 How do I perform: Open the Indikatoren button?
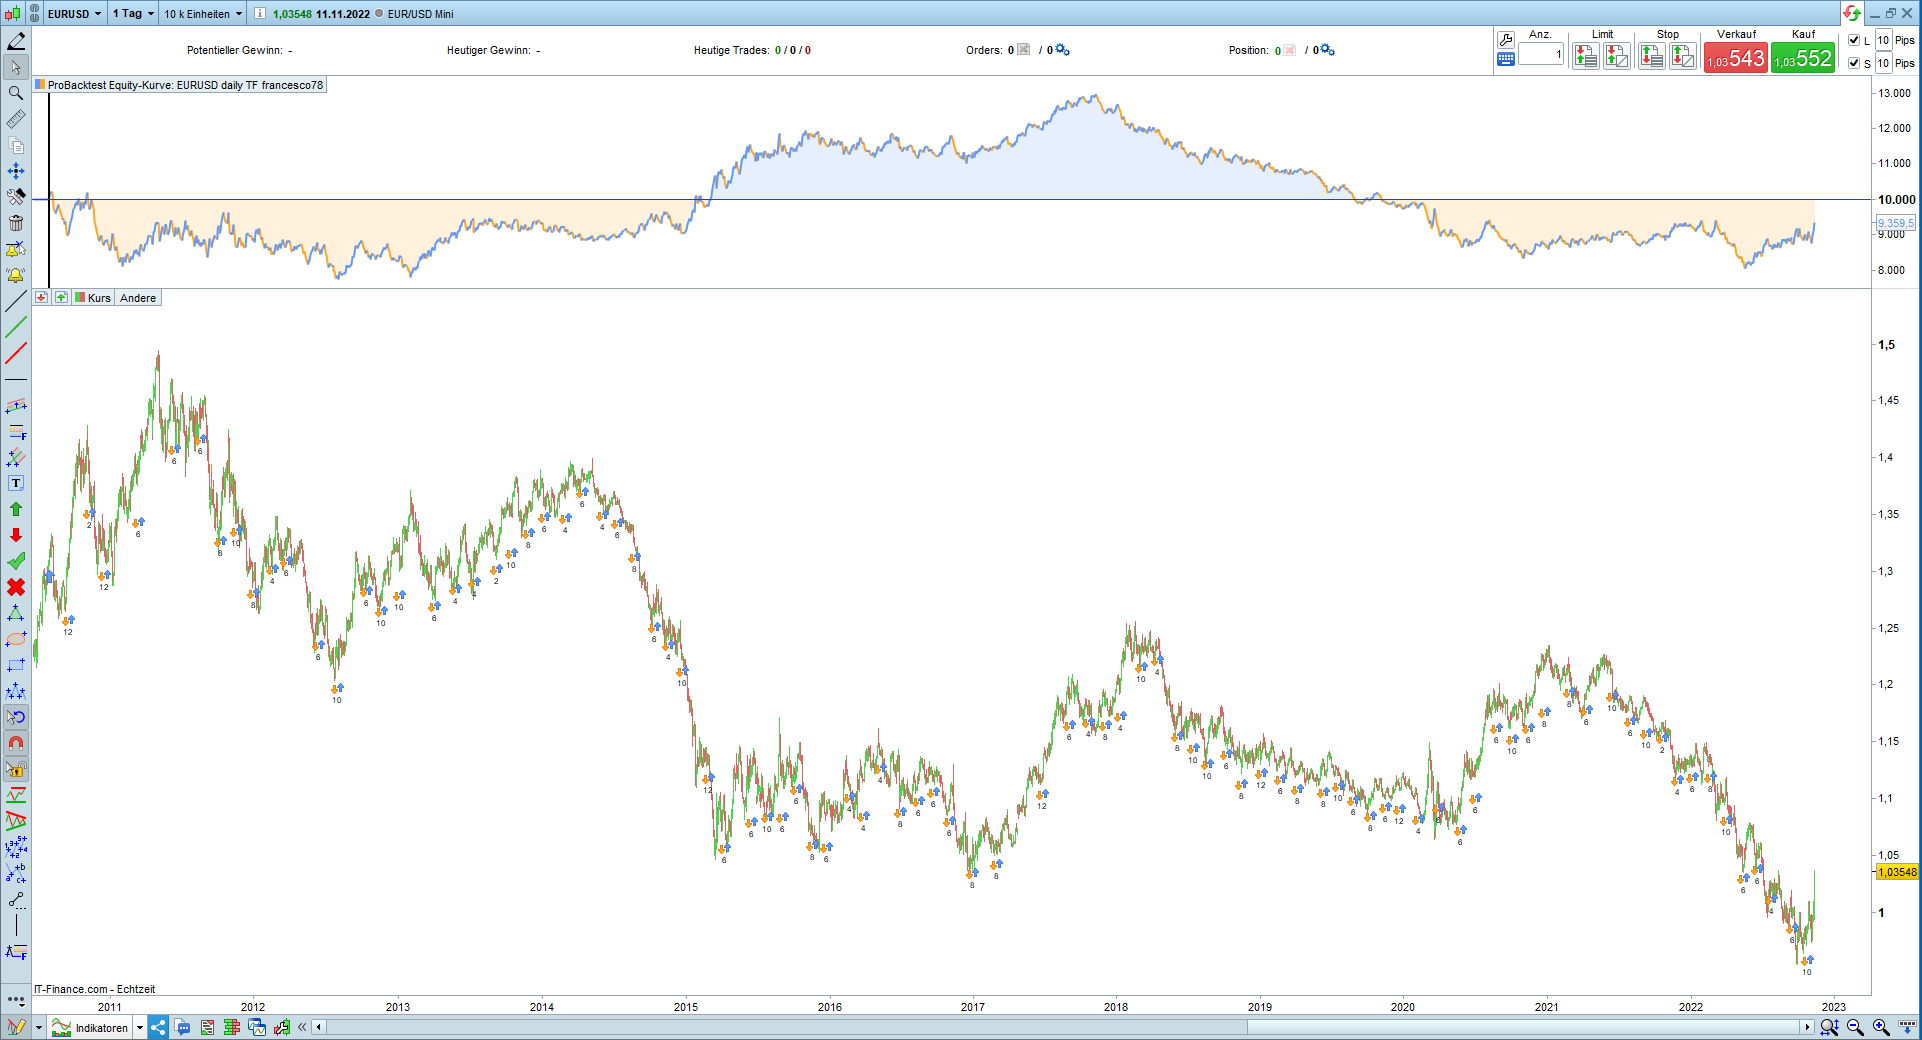point(91,1027)
